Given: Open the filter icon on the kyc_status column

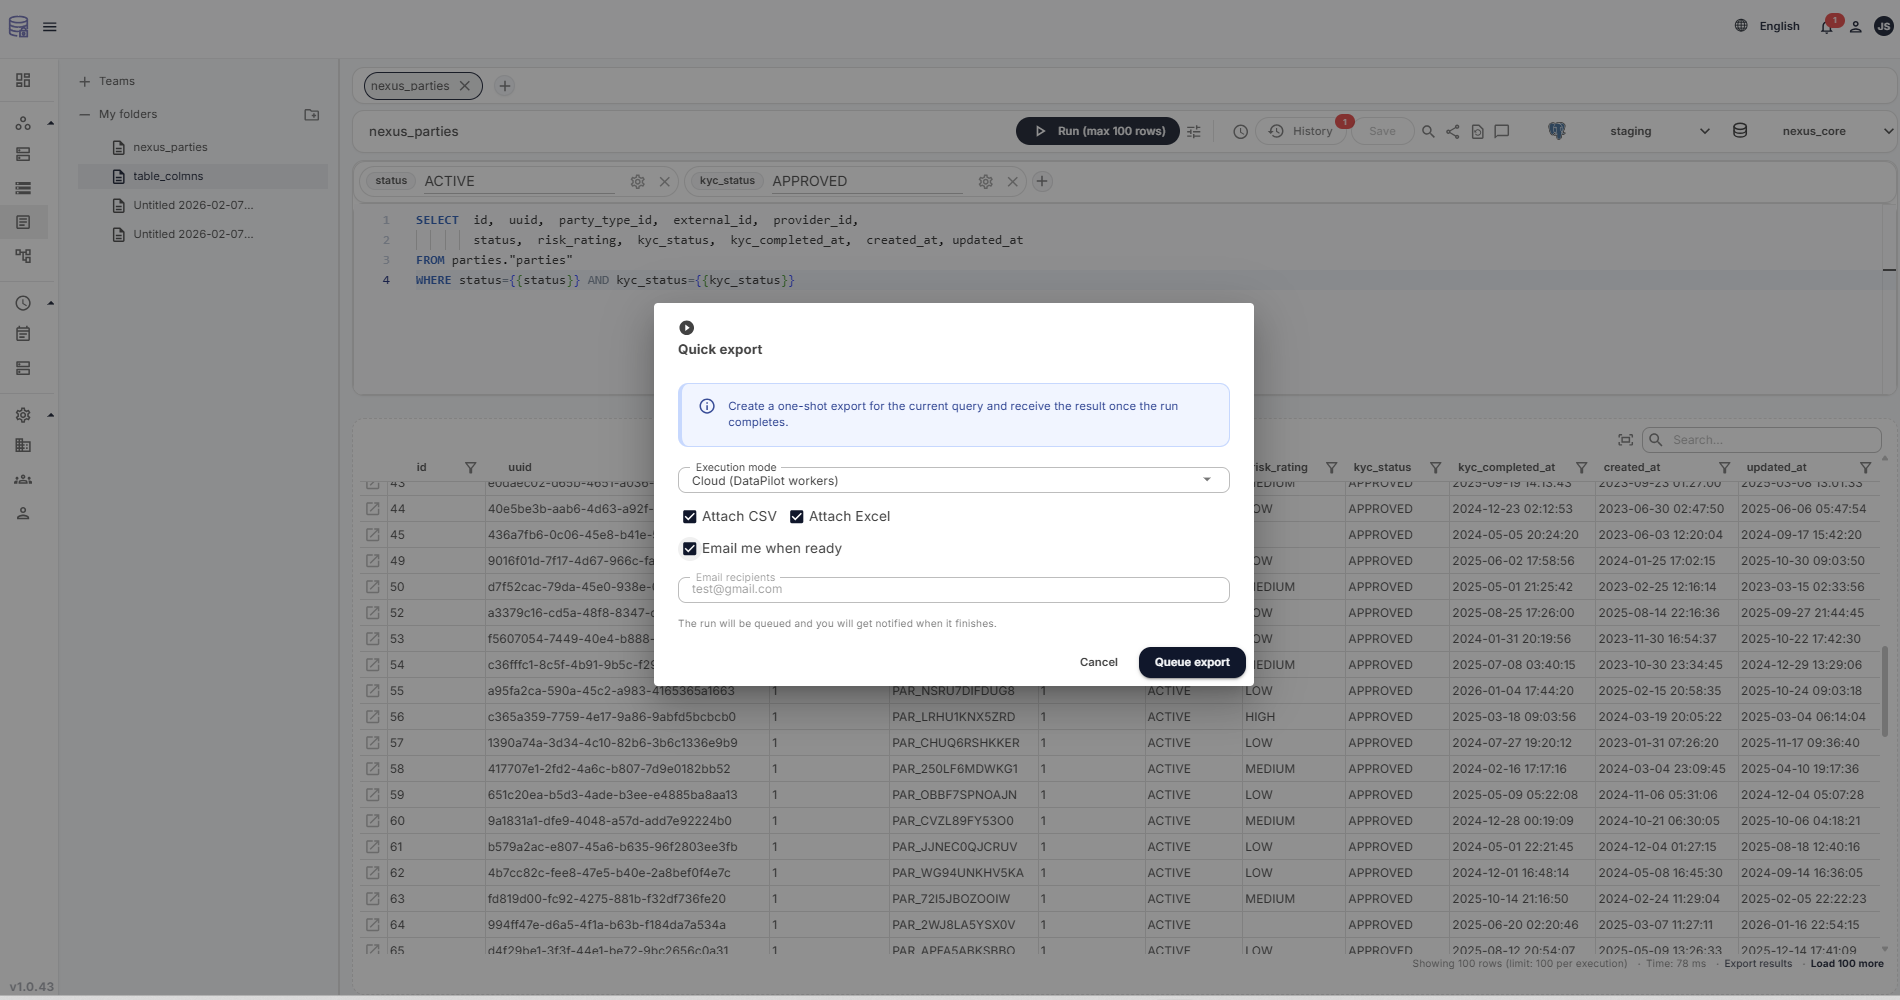Looking at the screenshot, I should [1436, 467].
